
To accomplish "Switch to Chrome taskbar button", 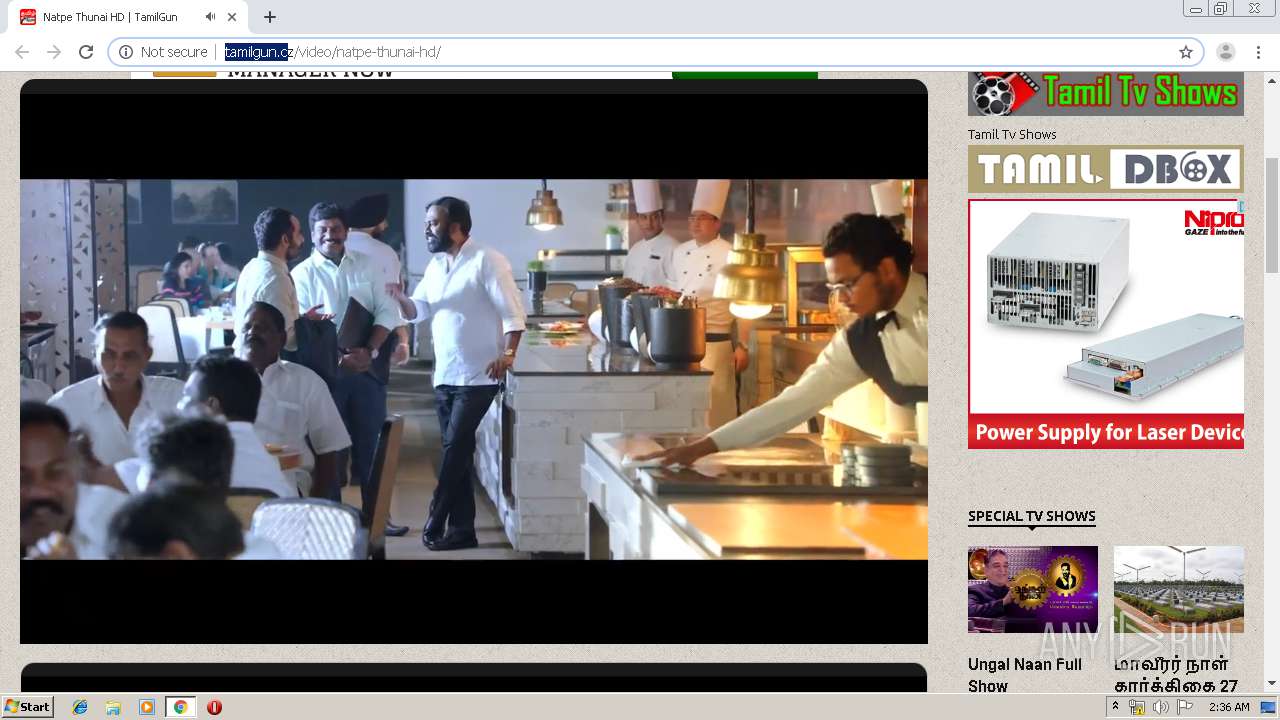I will coord(180,707).
